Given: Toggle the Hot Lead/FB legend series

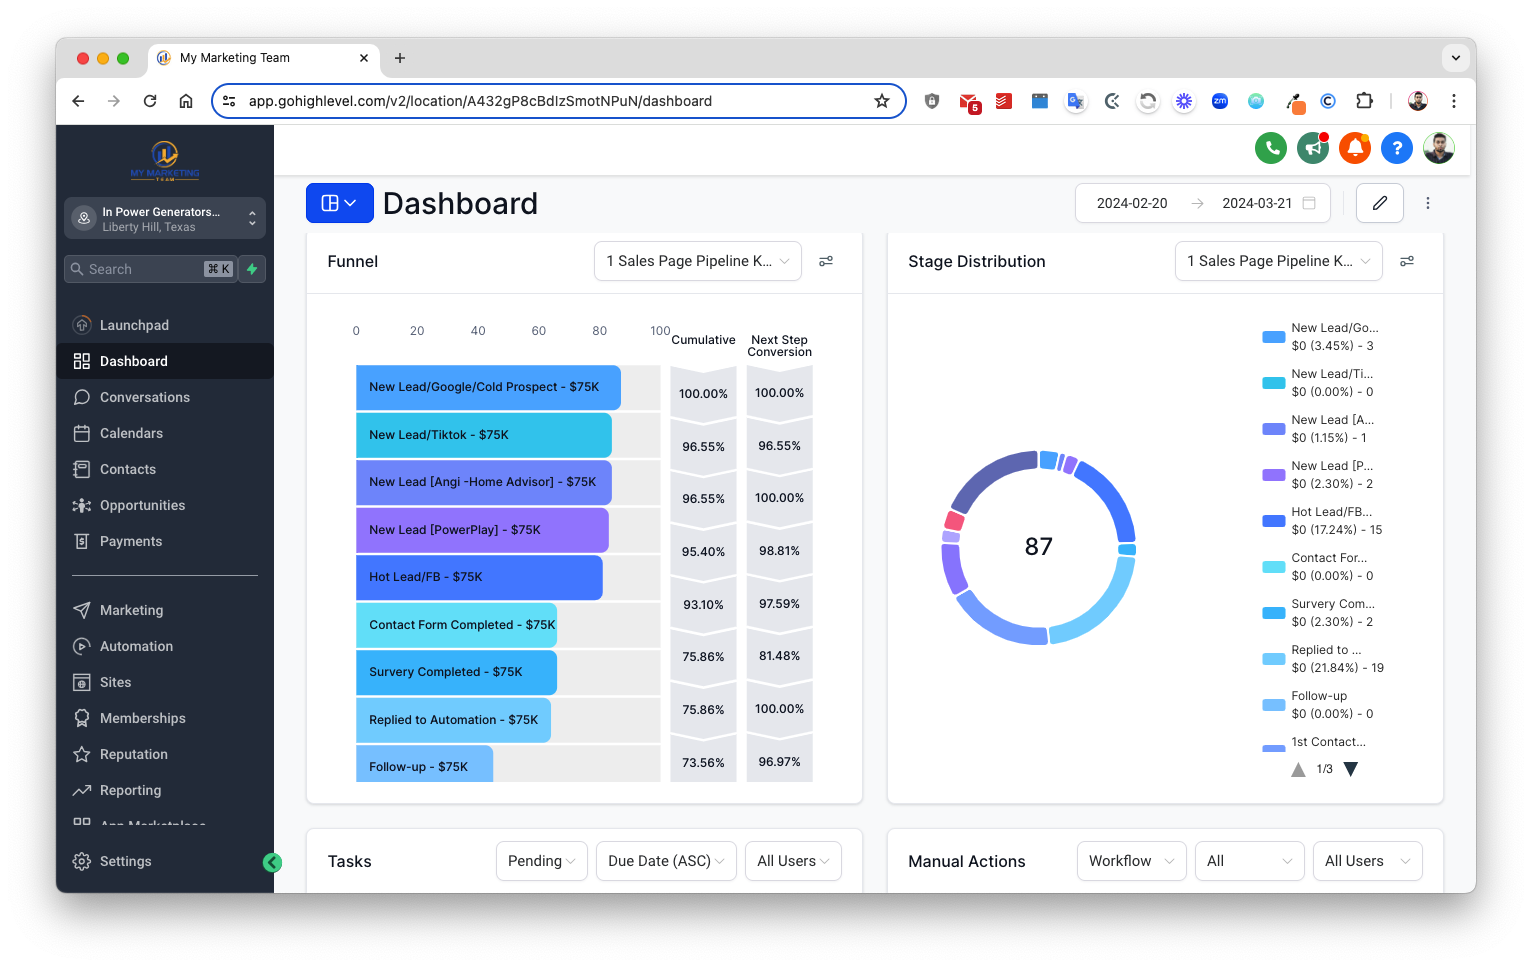Looking at the screenshot, I should coord(1330,520).
